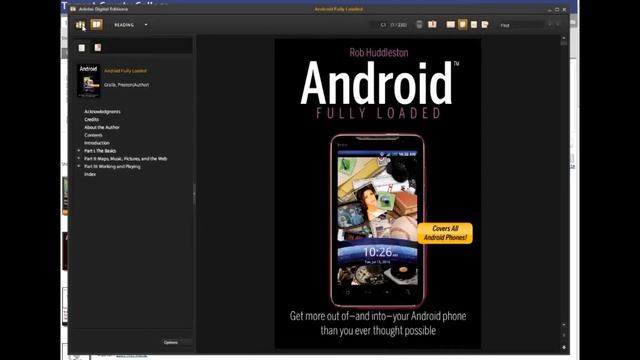Select the highlighted fit-page view icon
Viewport: 640px width, 360px height.
(x=462, y=24)
